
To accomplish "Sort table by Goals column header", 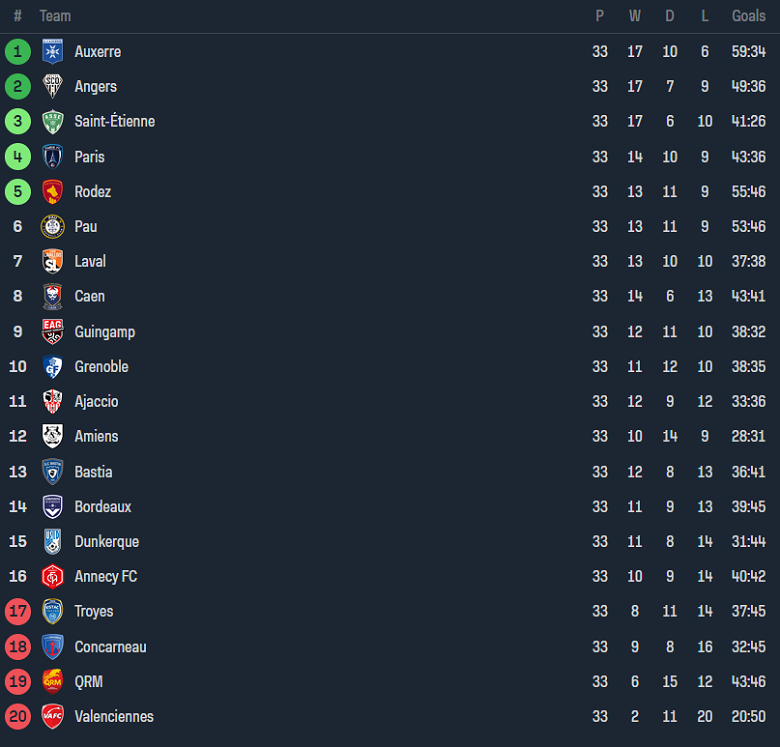I will [x=748, y=16].
